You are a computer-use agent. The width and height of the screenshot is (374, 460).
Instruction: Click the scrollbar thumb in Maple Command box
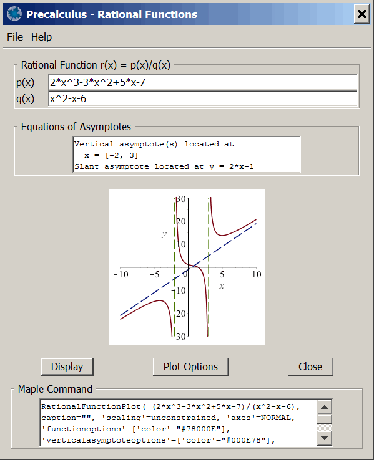click(324, 419)
